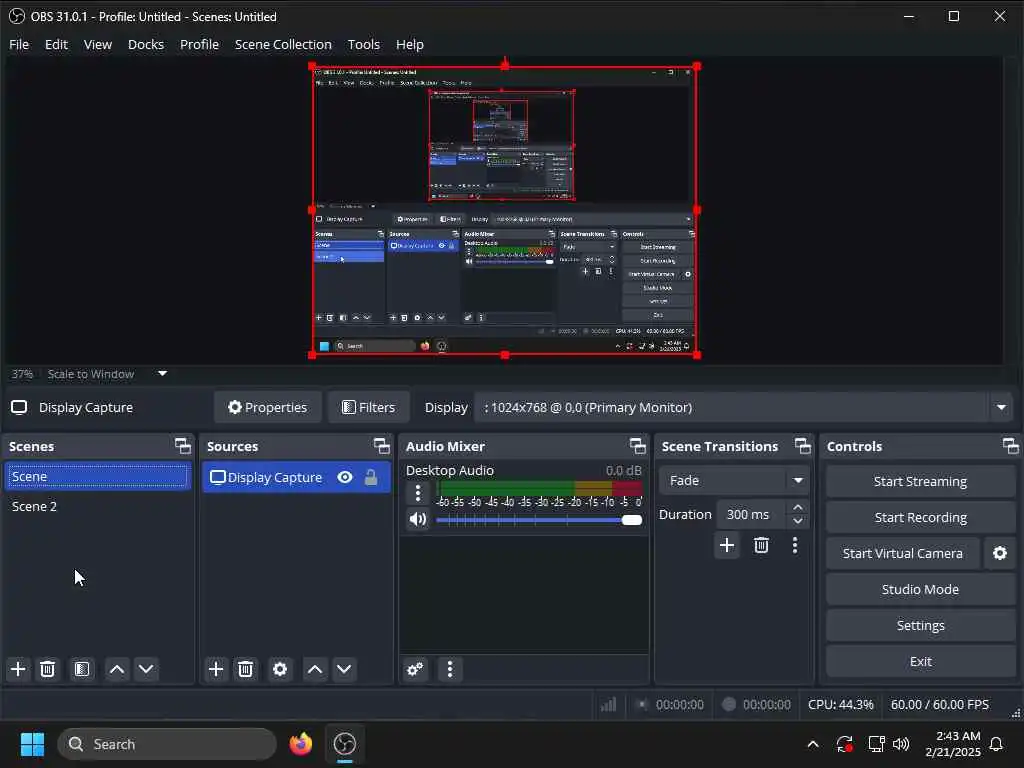Screen dimensions: 1024x768
Task: Click the Duration 300 ms field
Action: (x=752, y=515)
